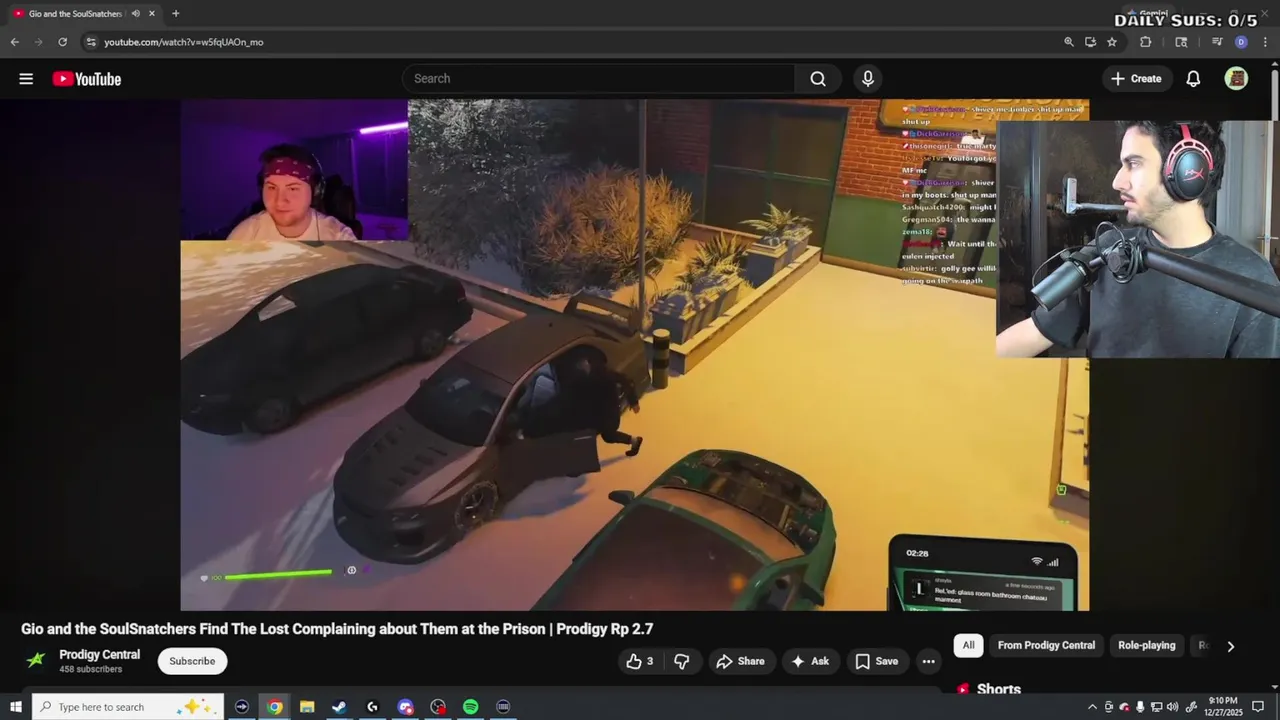Like the video with thumbs up
This screenshot has height=720, width=1280.
pyautogui.click(x=640, y=661)
